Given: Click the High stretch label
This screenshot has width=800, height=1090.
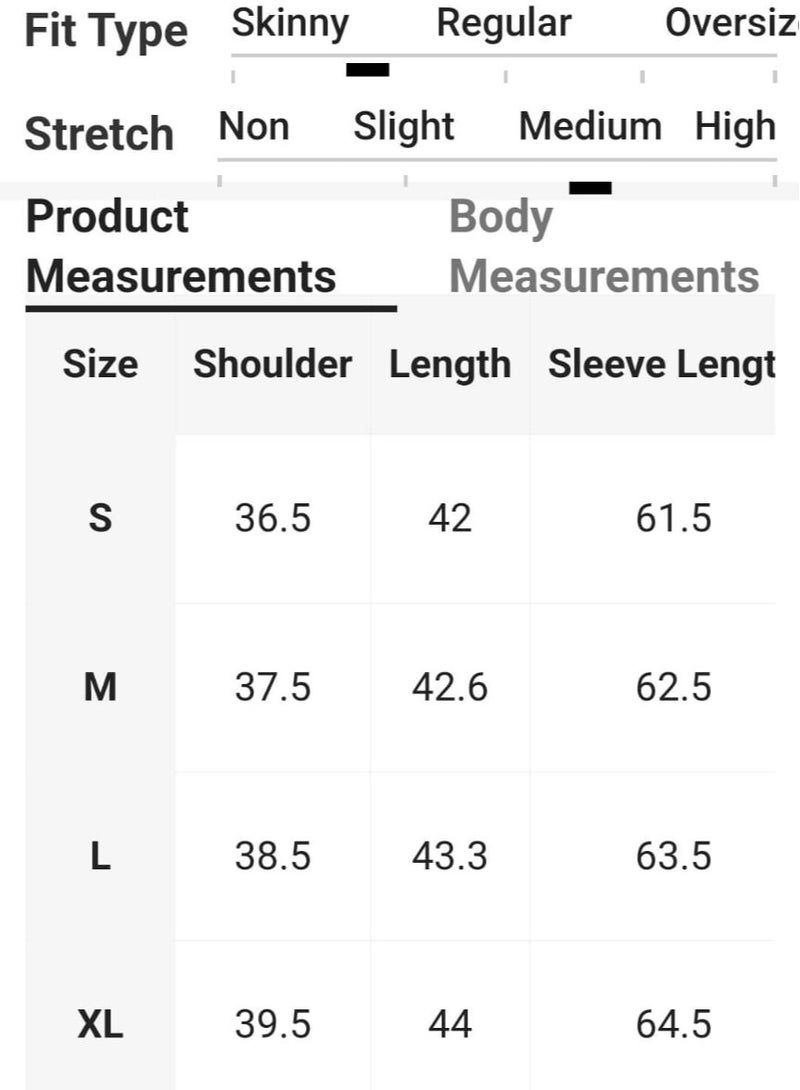Looking at the screenshot, I should tap(735, 127).
